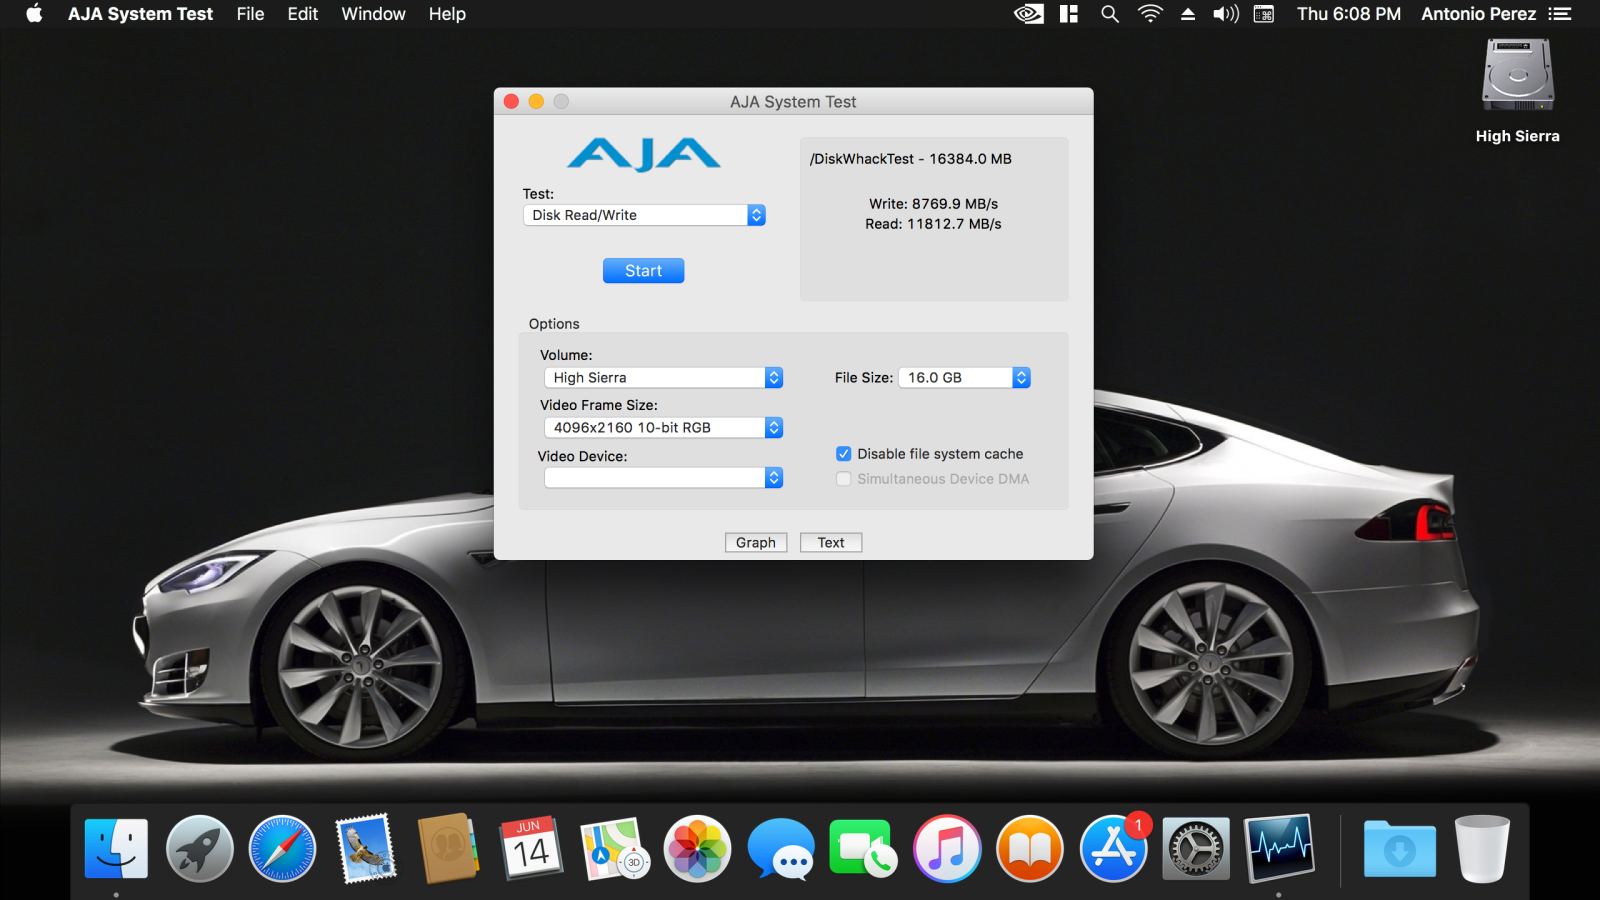Open Finder from the Dock
The image size is (1600, 900).
(x=117, y=849)
